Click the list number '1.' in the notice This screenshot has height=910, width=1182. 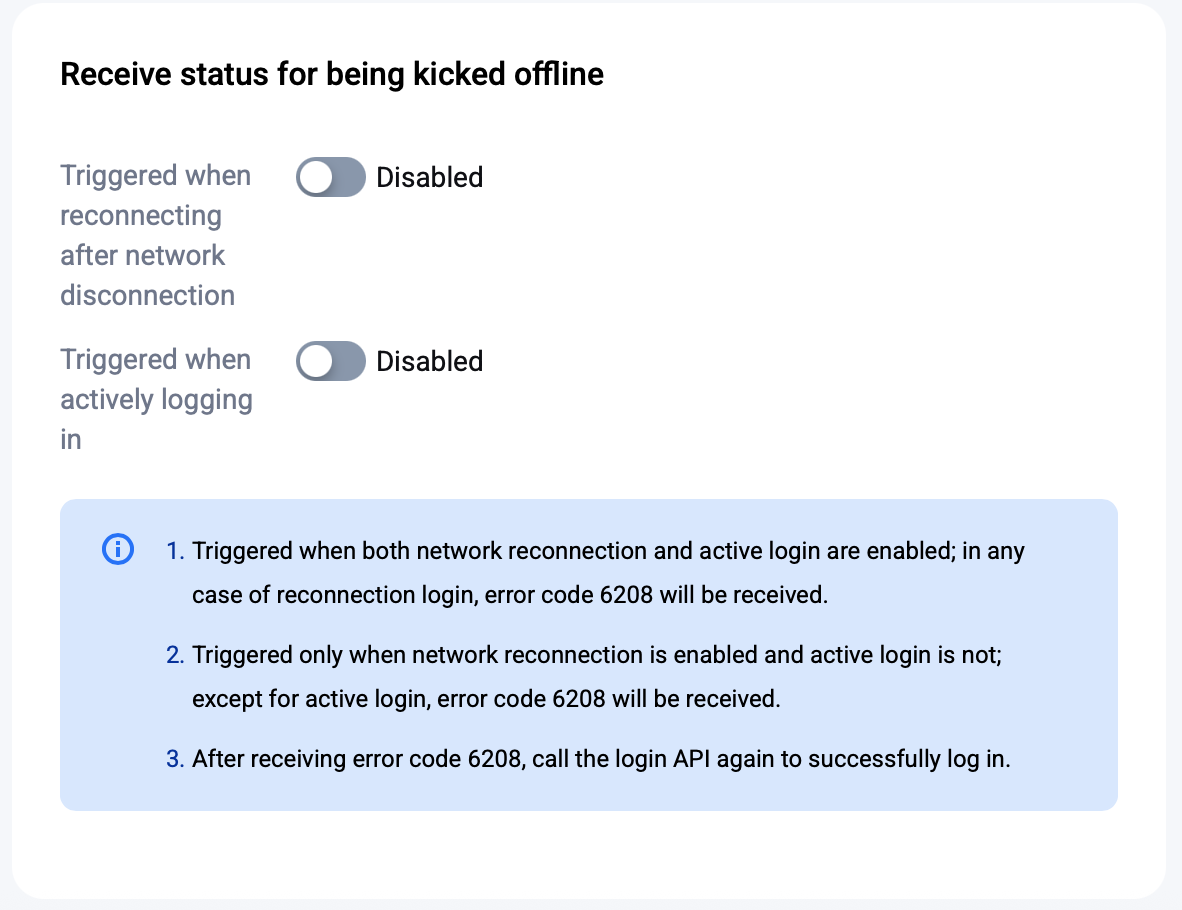[x=176, y=551]
